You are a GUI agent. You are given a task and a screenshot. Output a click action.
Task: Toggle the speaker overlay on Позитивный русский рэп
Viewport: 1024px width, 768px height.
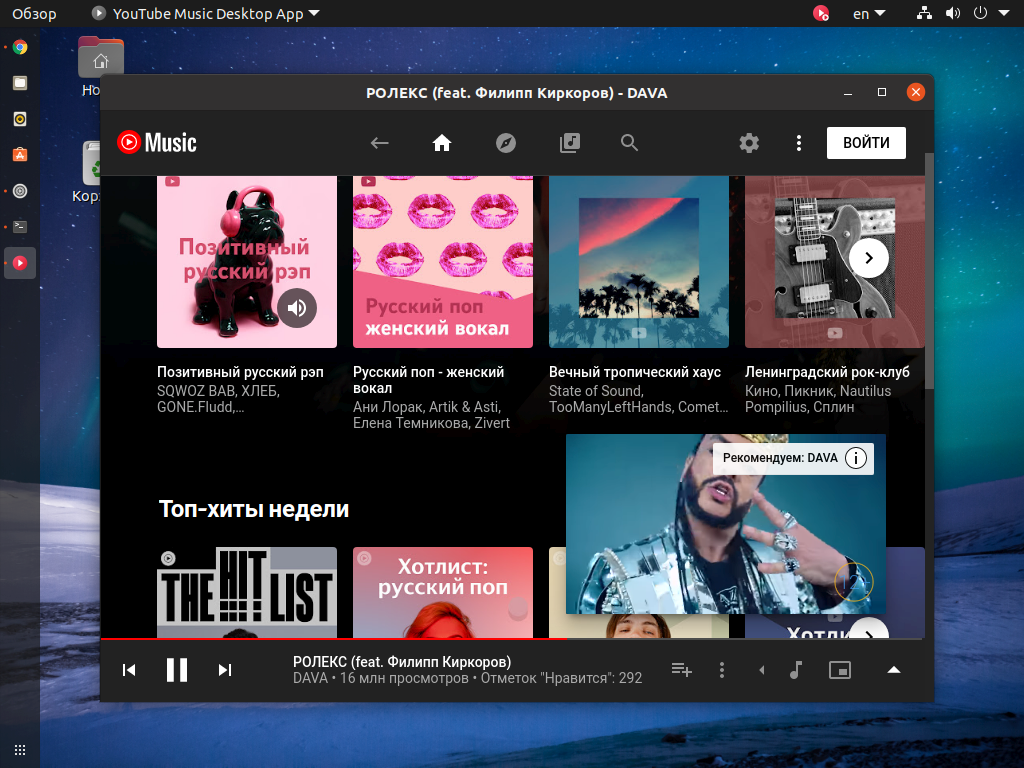[297, 307]
